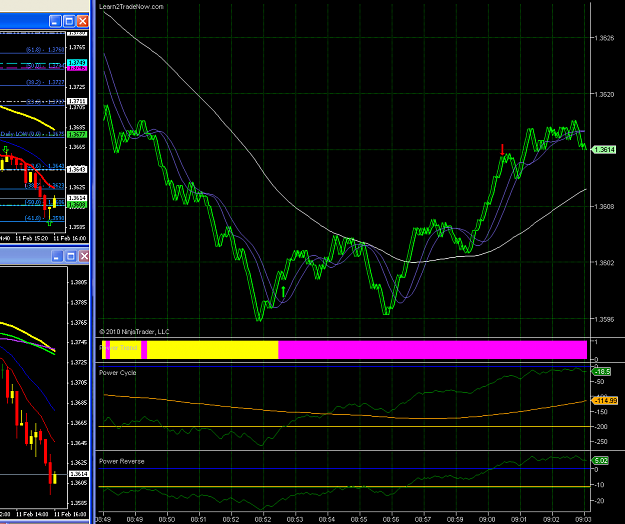
Task: Click the 09:00 time label
Action: tap(487, 520)
